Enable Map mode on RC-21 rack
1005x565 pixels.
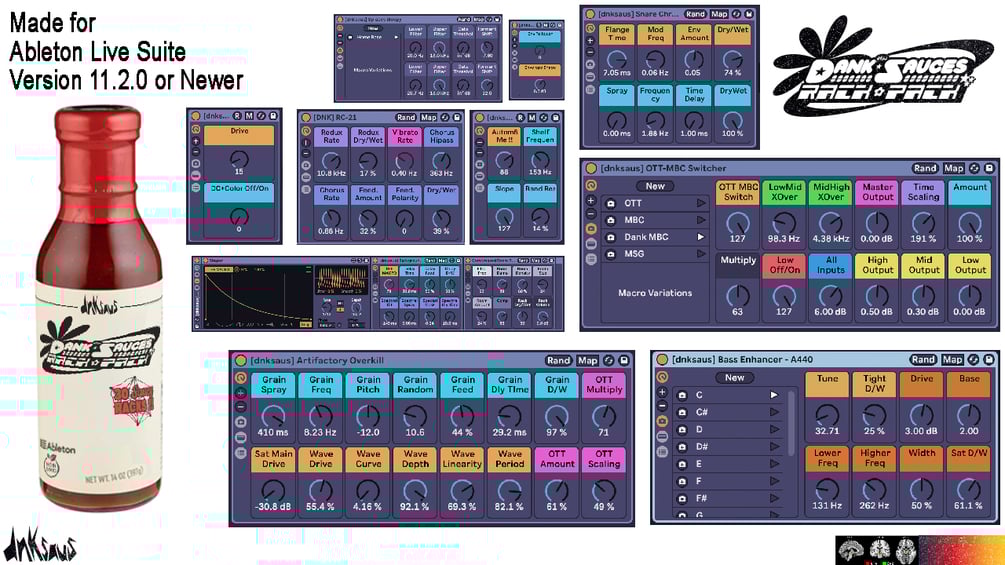pyautogui.click(x=428, y=117)
